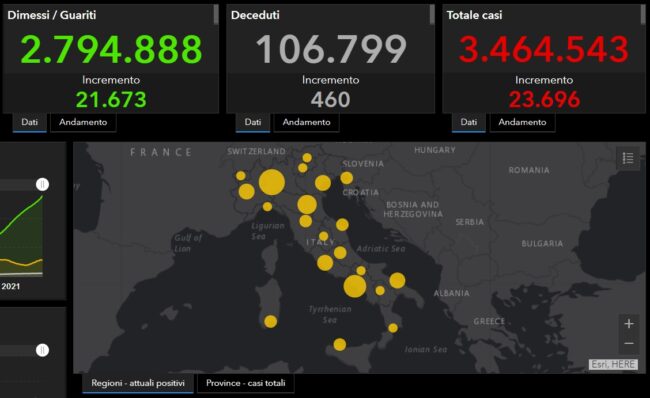Click the Friuli circle marker near Slovenia
The width and height of the screenshot is (650, 398).
pos(347,178)
